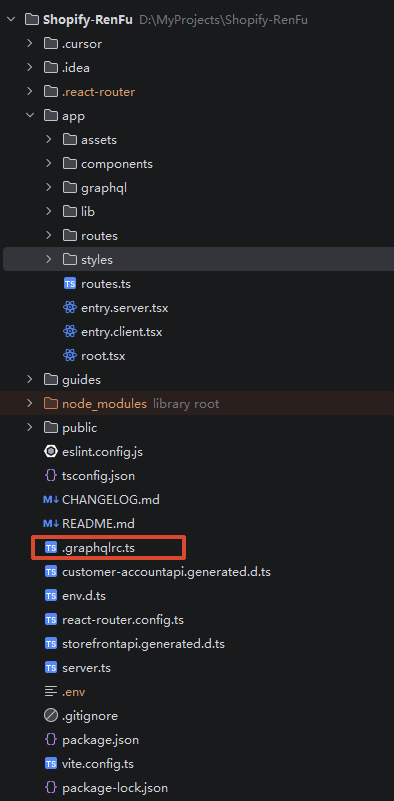This screenshot has height=801, width=394.
Task: Click the guides folder icon
Action: point(51,380)
